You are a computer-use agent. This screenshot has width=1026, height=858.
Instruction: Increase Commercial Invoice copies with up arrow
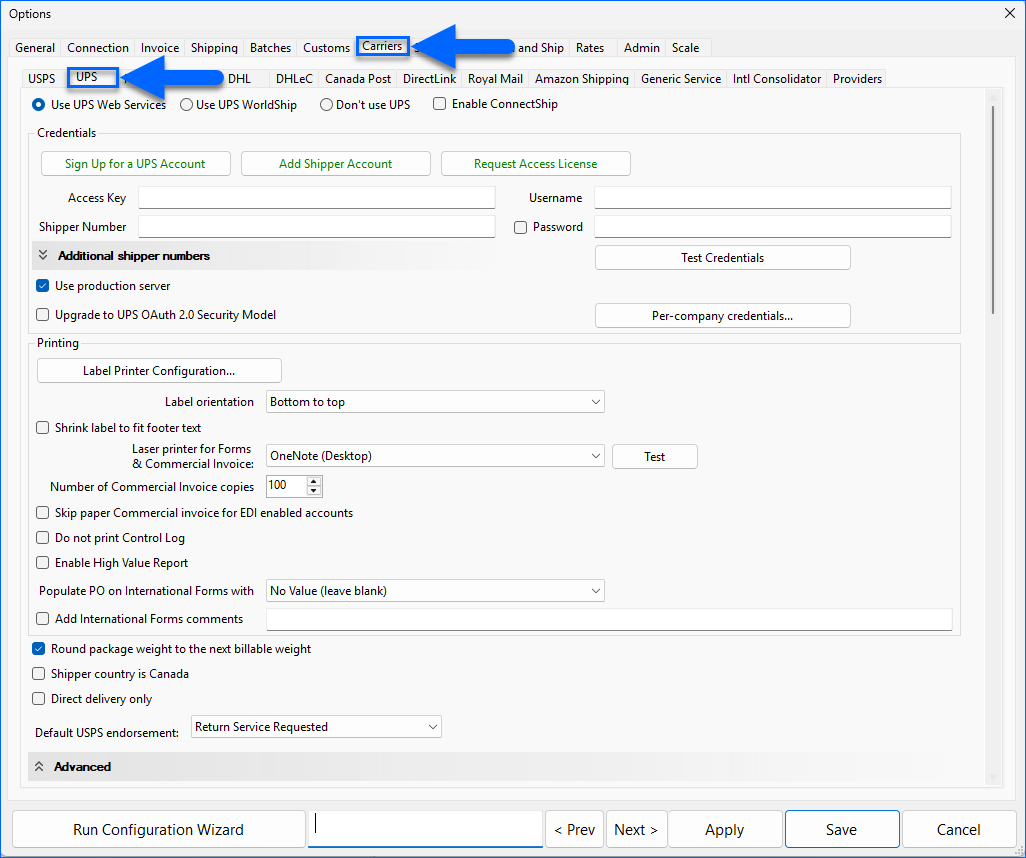314,482
